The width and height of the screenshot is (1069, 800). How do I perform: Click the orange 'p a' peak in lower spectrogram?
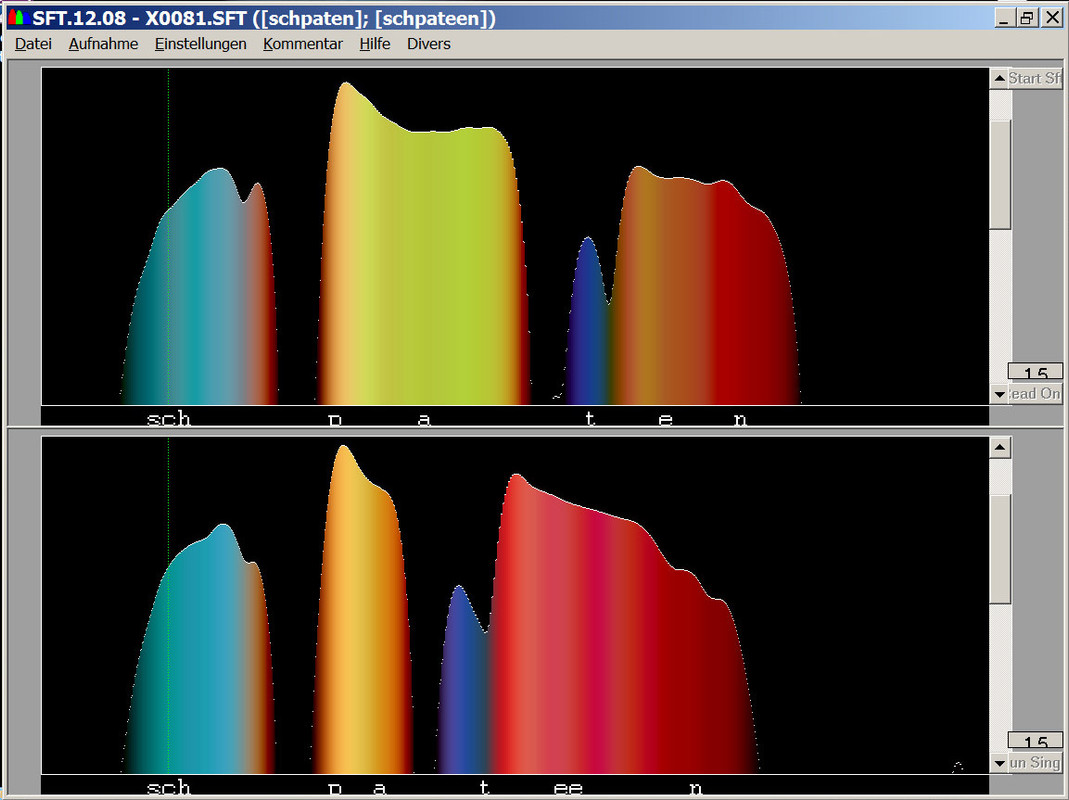point(361,614)
